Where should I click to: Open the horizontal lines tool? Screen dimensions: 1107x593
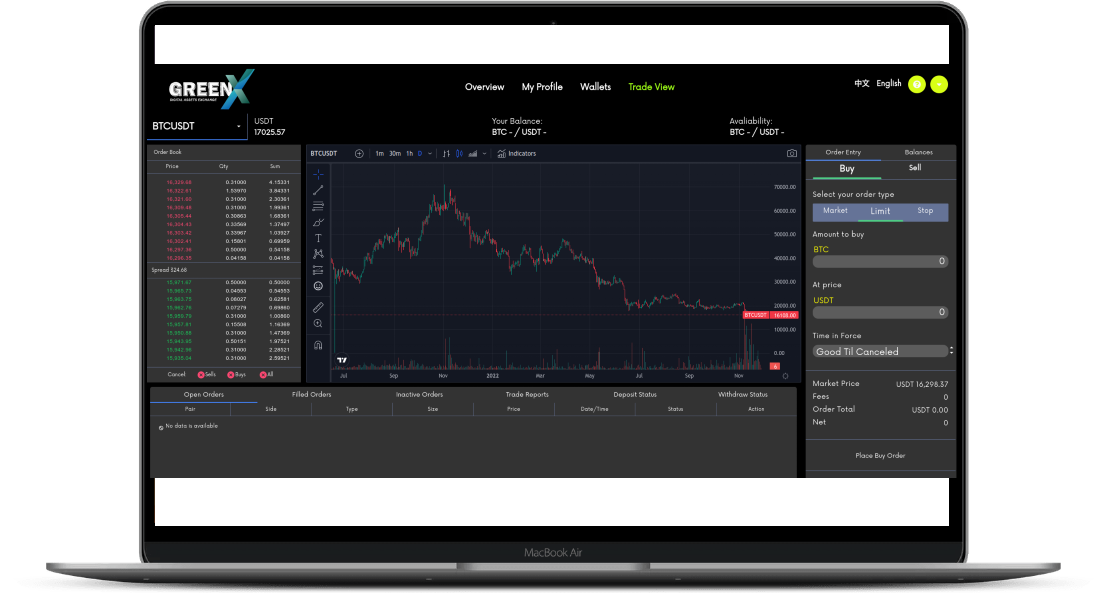click(x=318, y=206)
